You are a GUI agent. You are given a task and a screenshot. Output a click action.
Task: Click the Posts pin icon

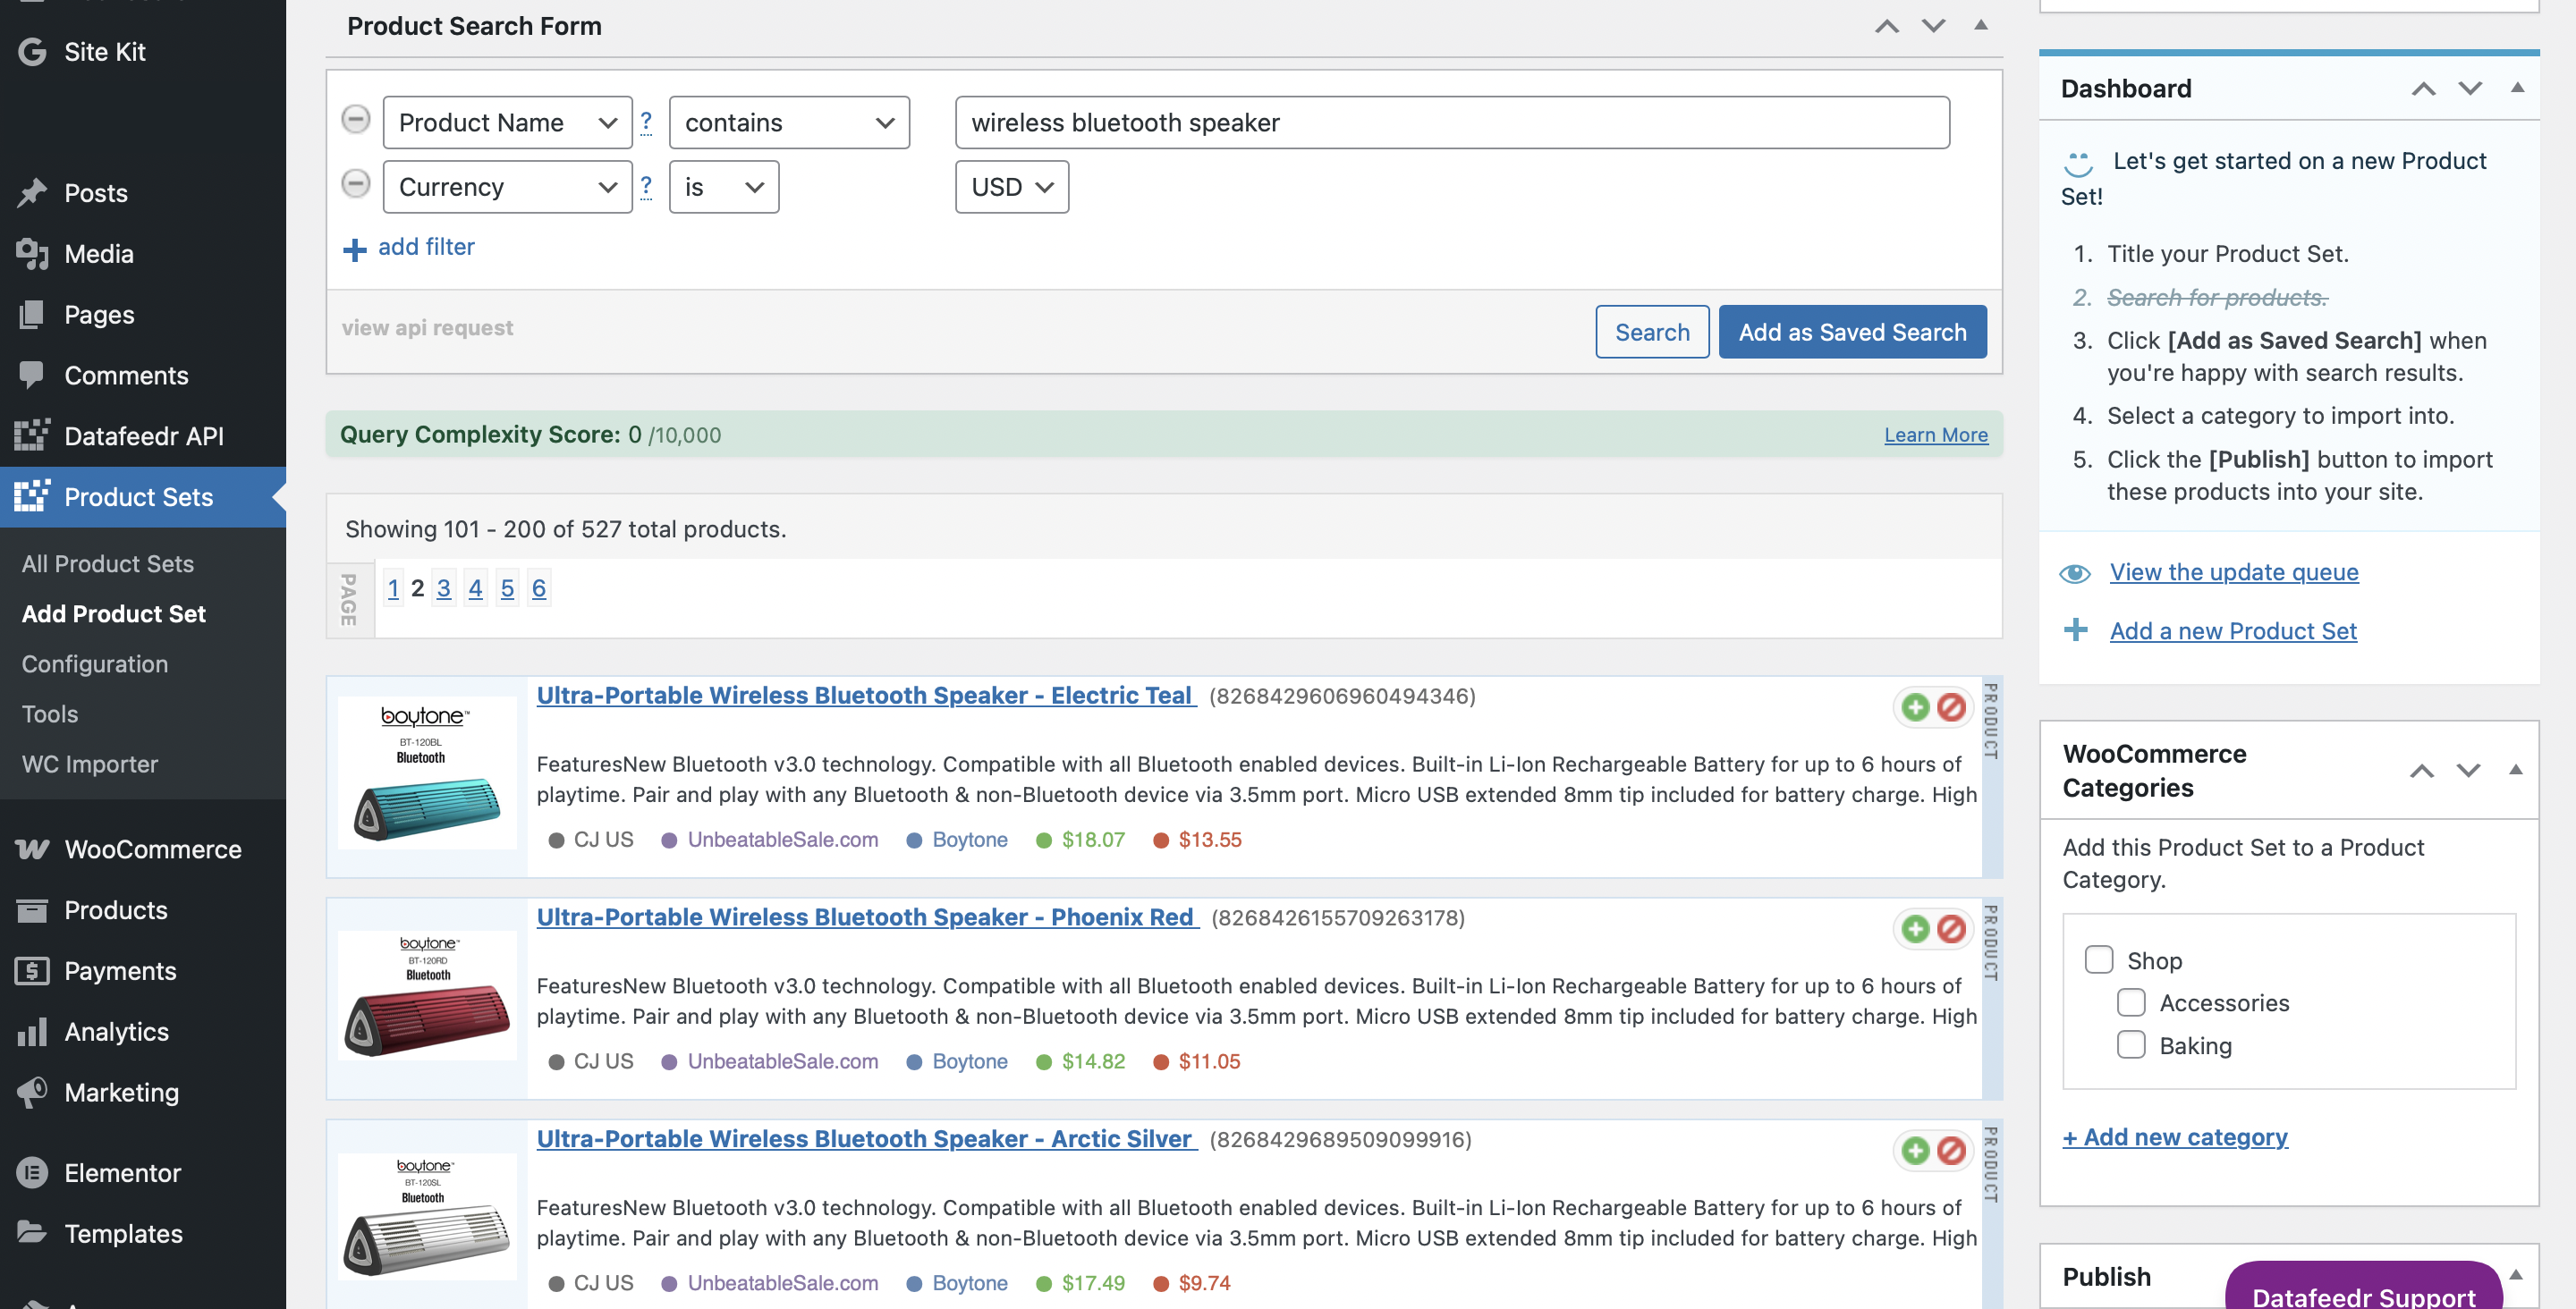(x=32, y=192)
